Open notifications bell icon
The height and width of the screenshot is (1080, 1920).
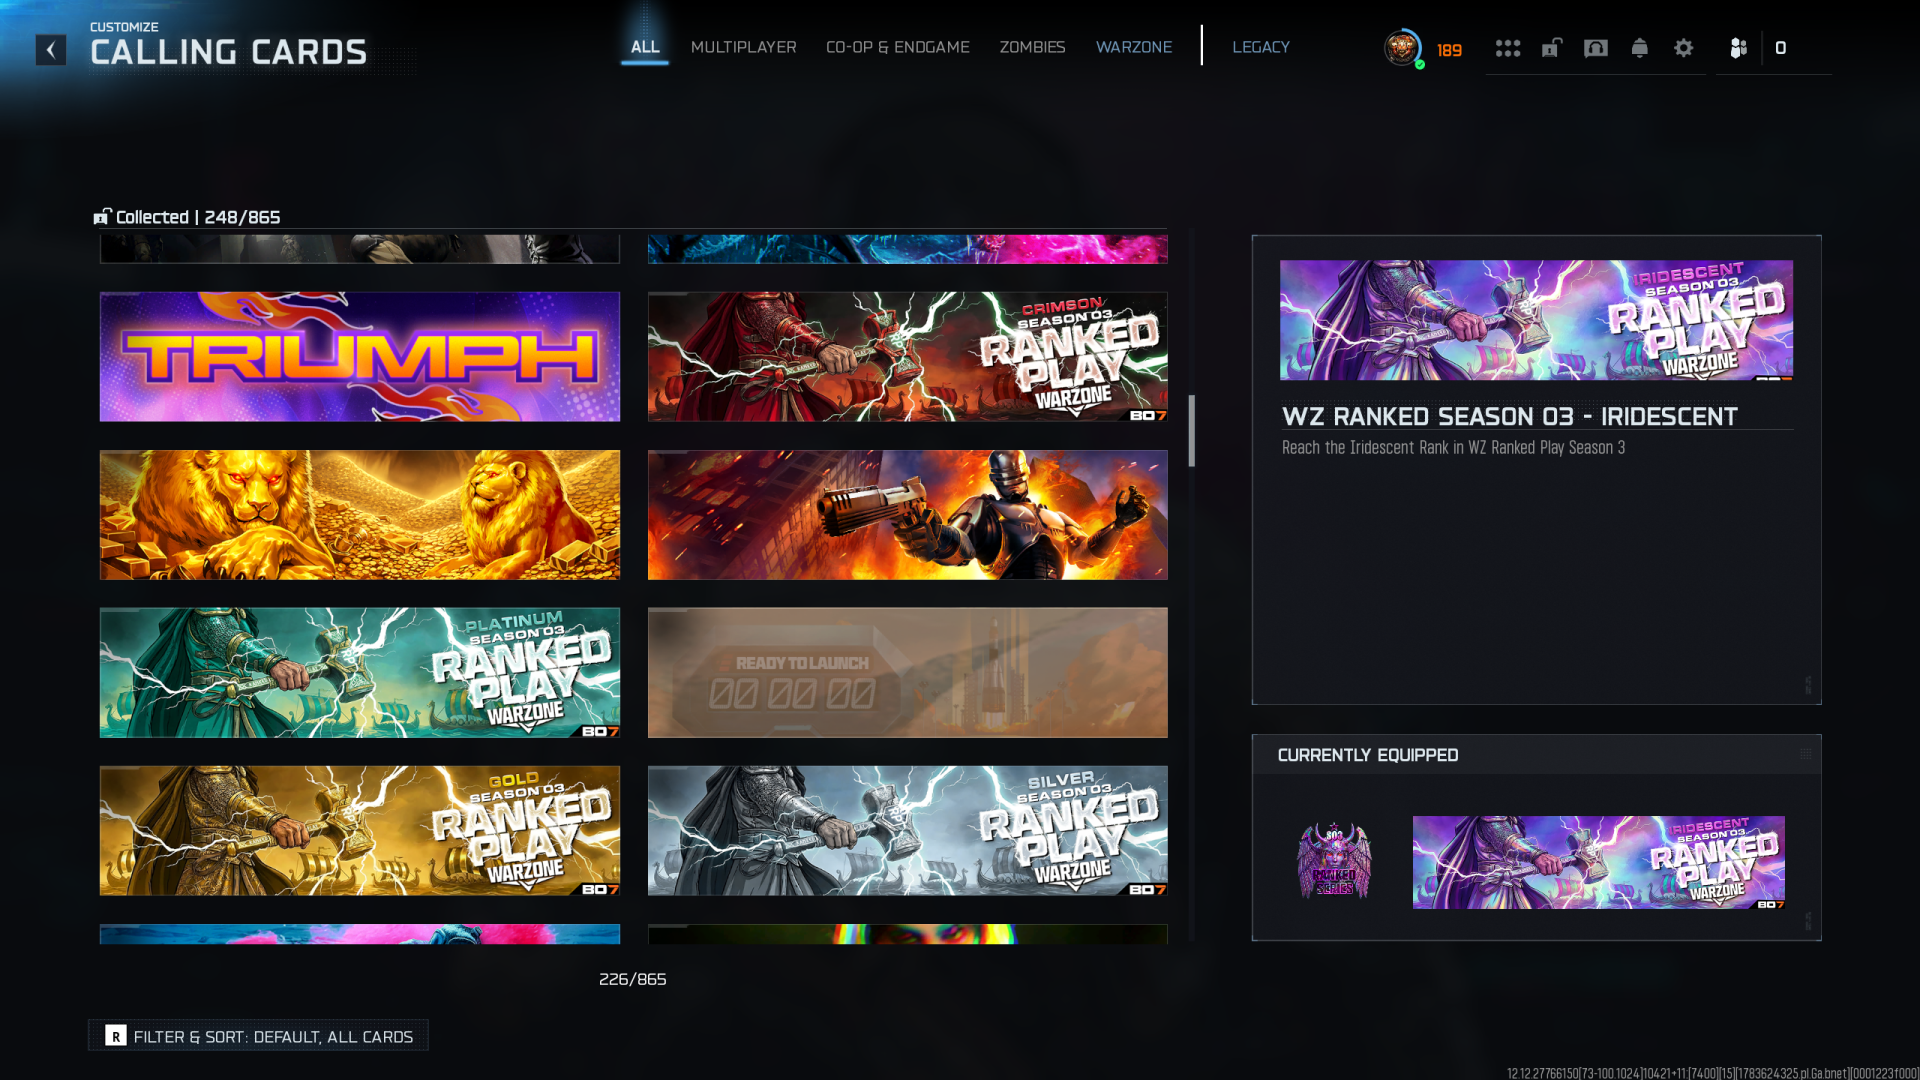1639,48
